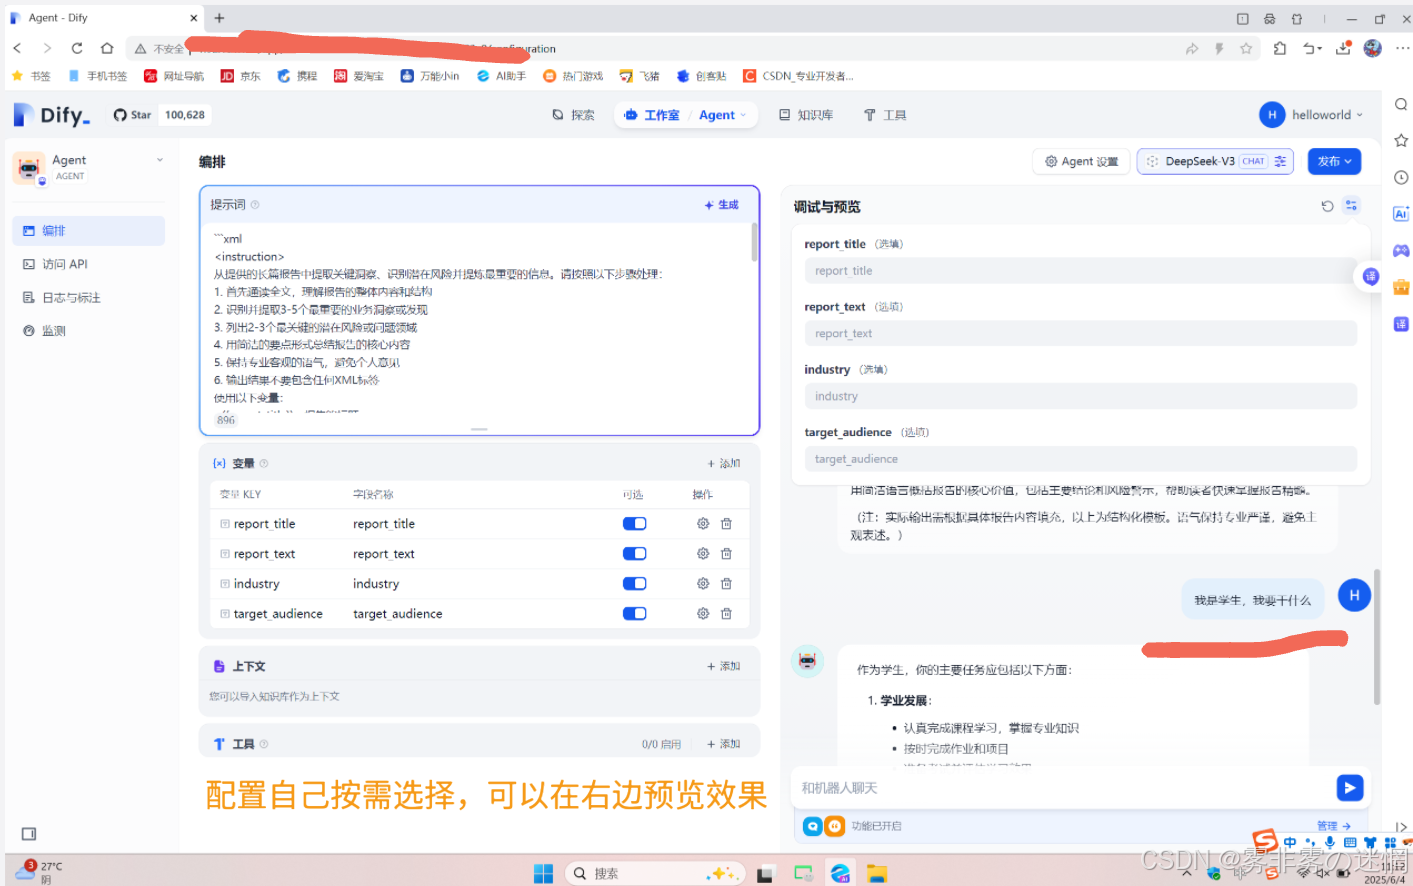Focus the industry debug input field

pyautogui.click(x=1080, y=397)
